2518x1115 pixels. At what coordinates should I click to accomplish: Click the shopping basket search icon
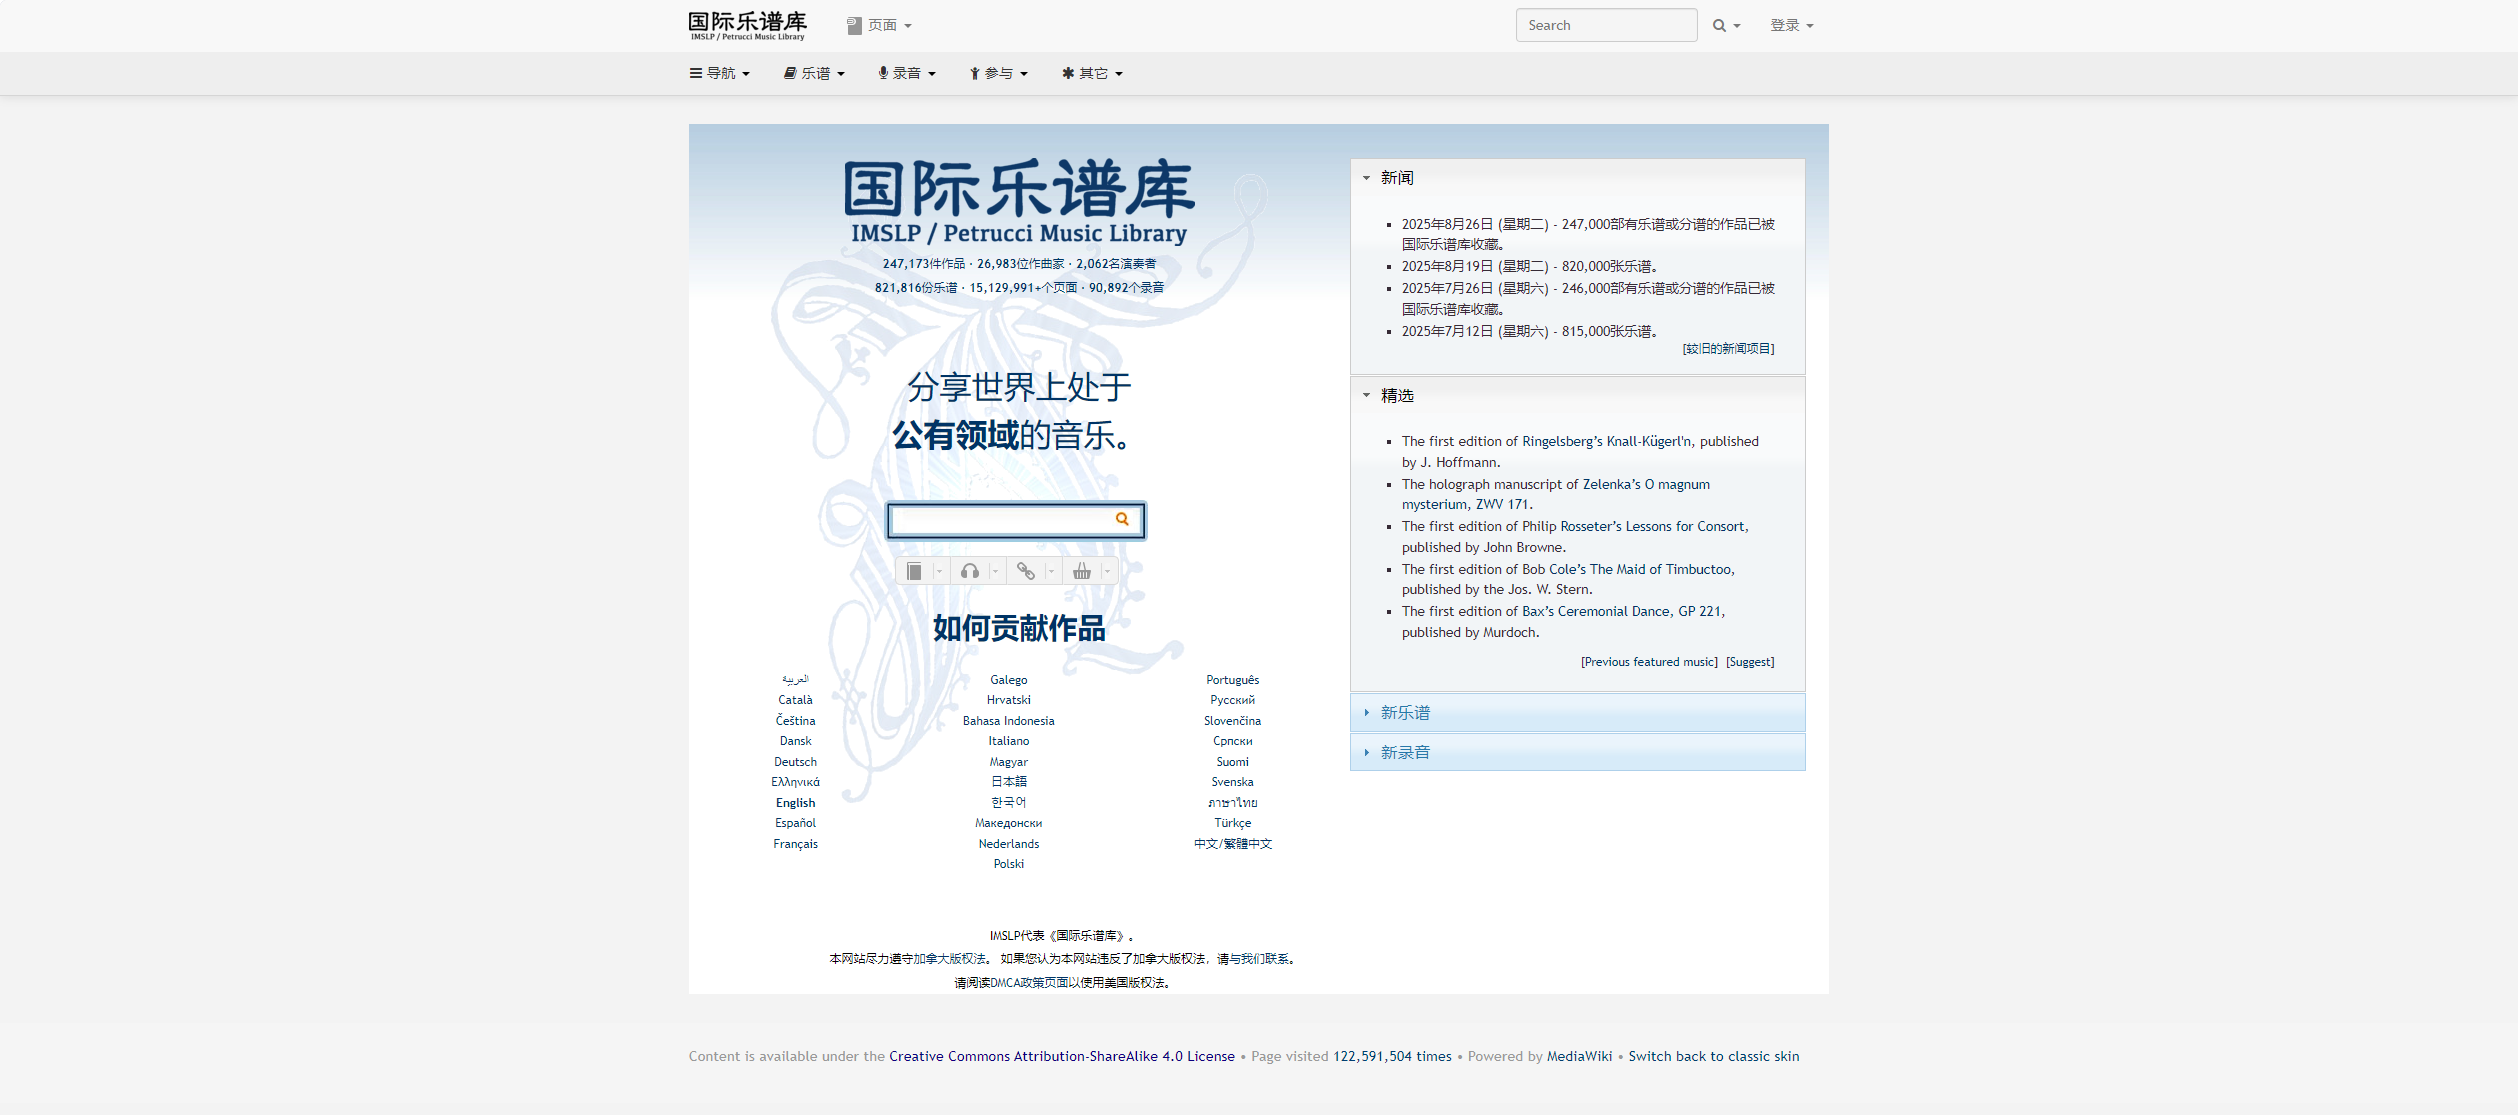tap(1081, 570)
